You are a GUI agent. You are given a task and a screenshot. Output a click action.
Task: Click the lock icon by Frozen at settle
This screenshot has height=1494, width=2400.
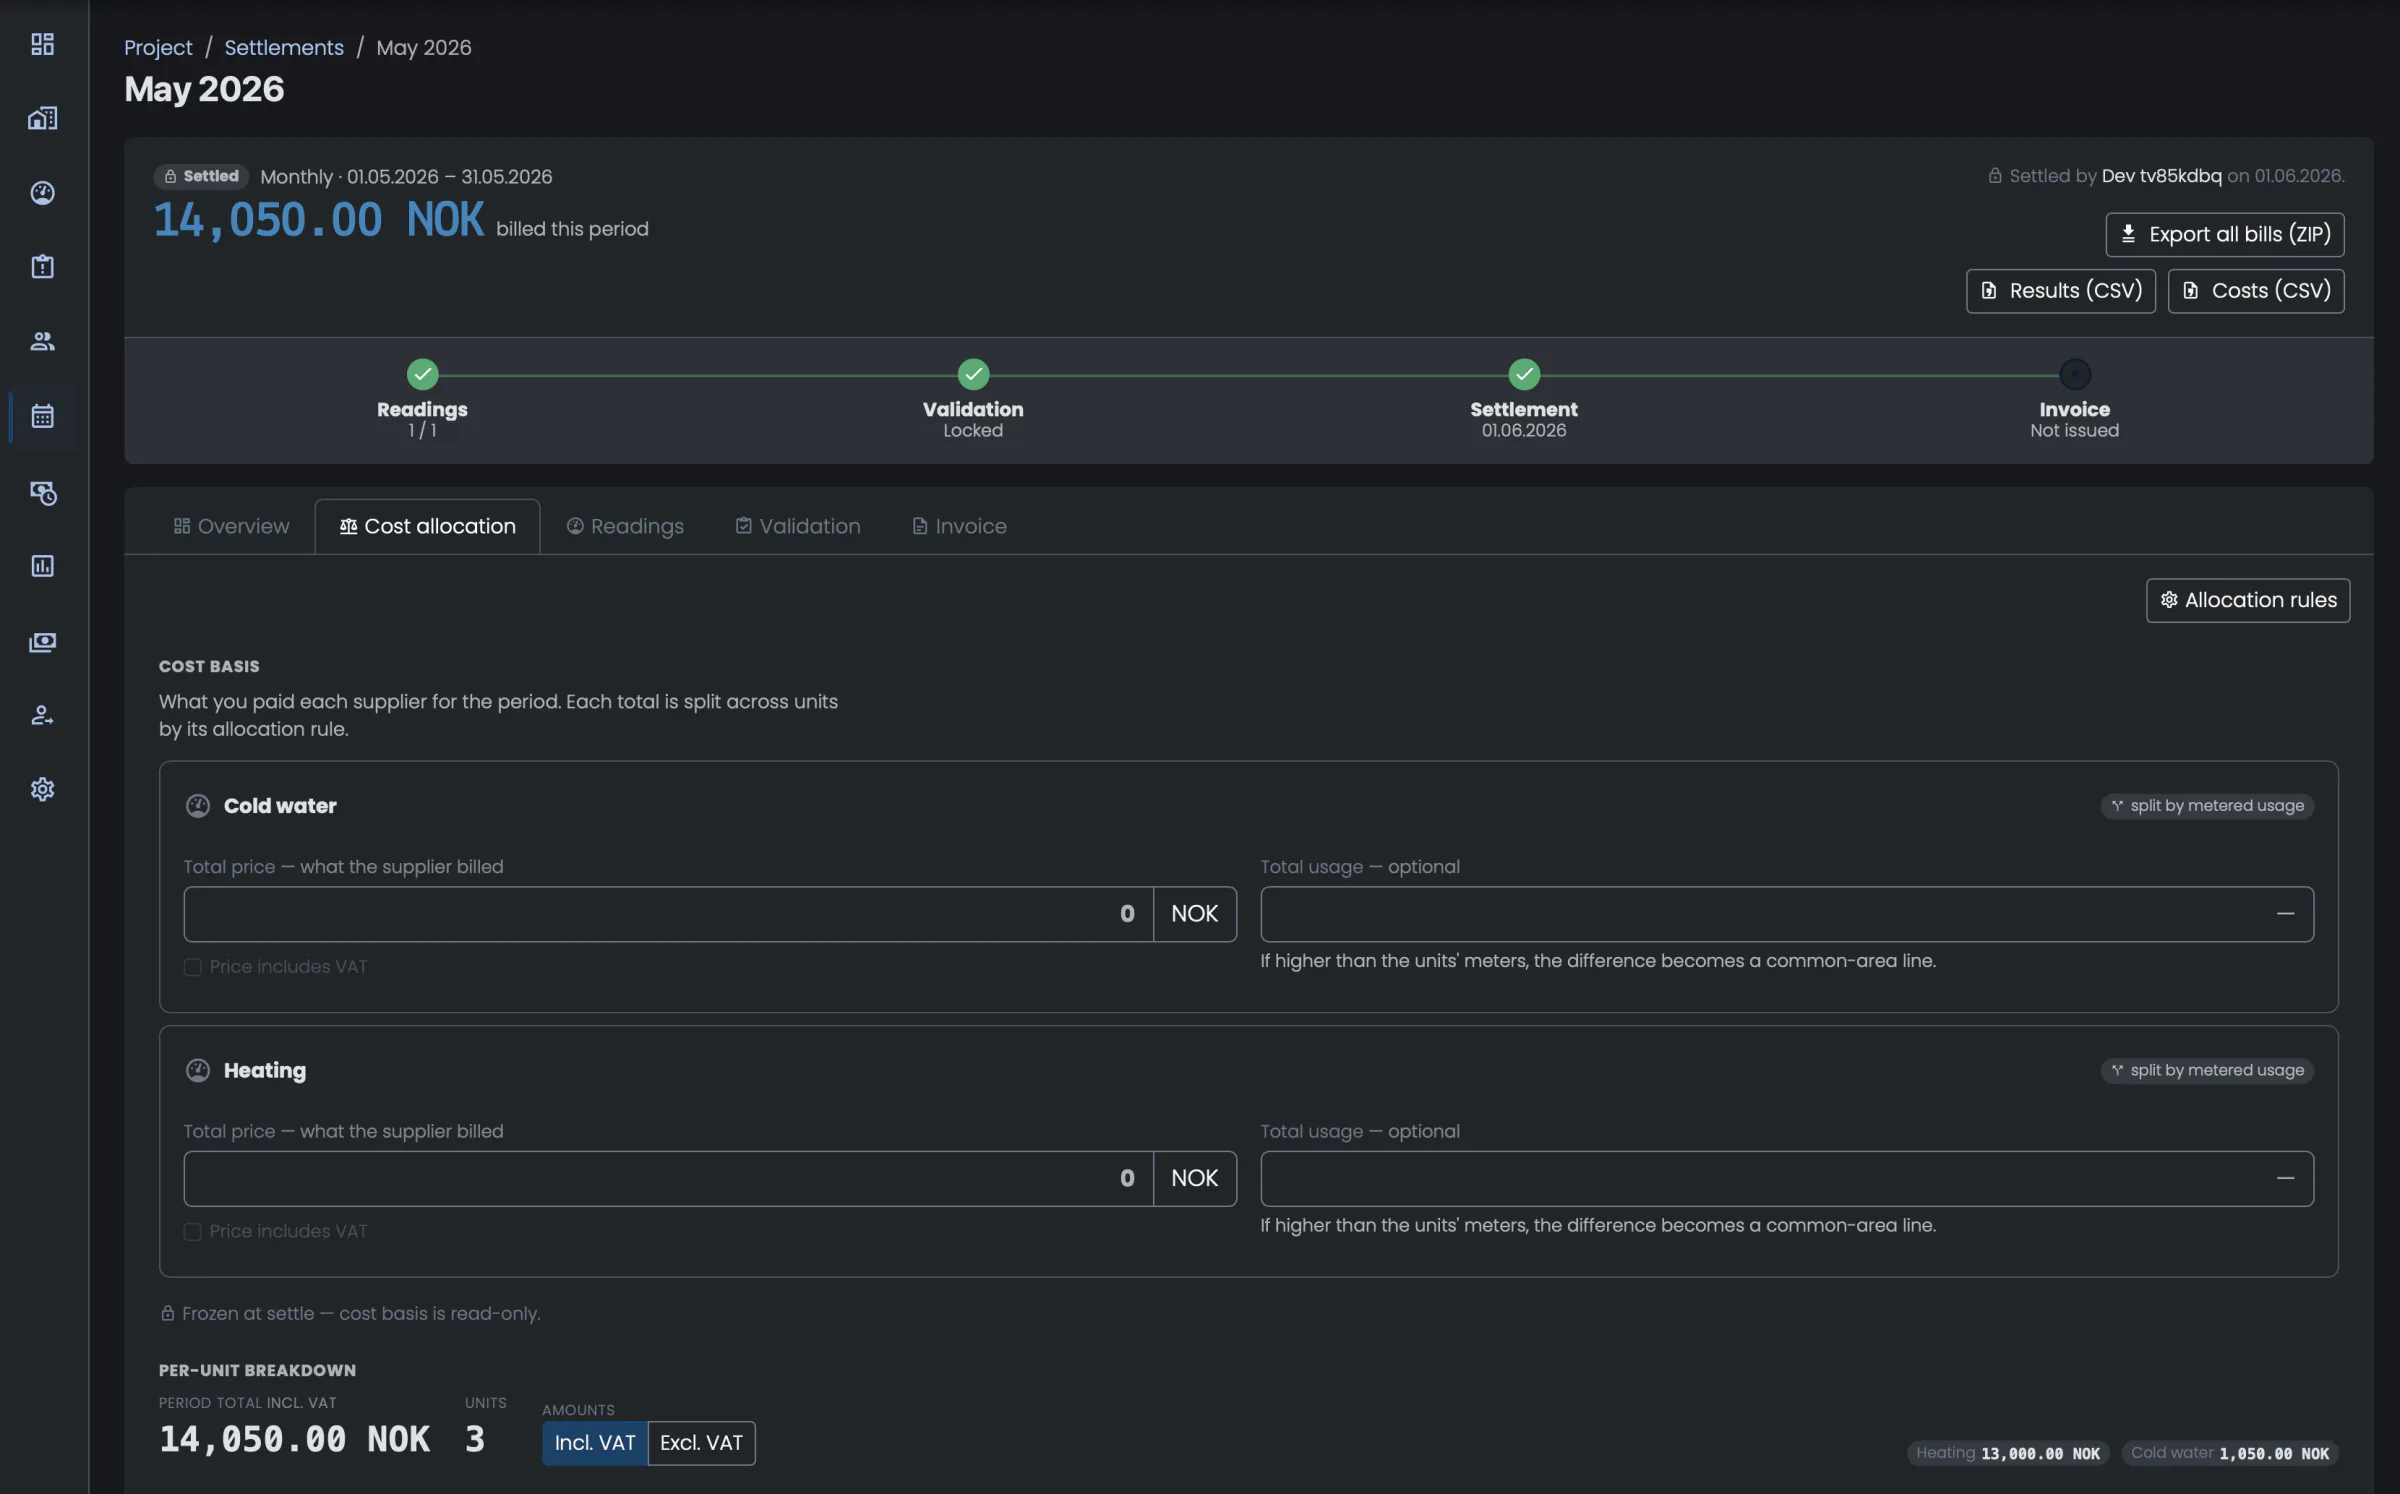(168, 1313)
